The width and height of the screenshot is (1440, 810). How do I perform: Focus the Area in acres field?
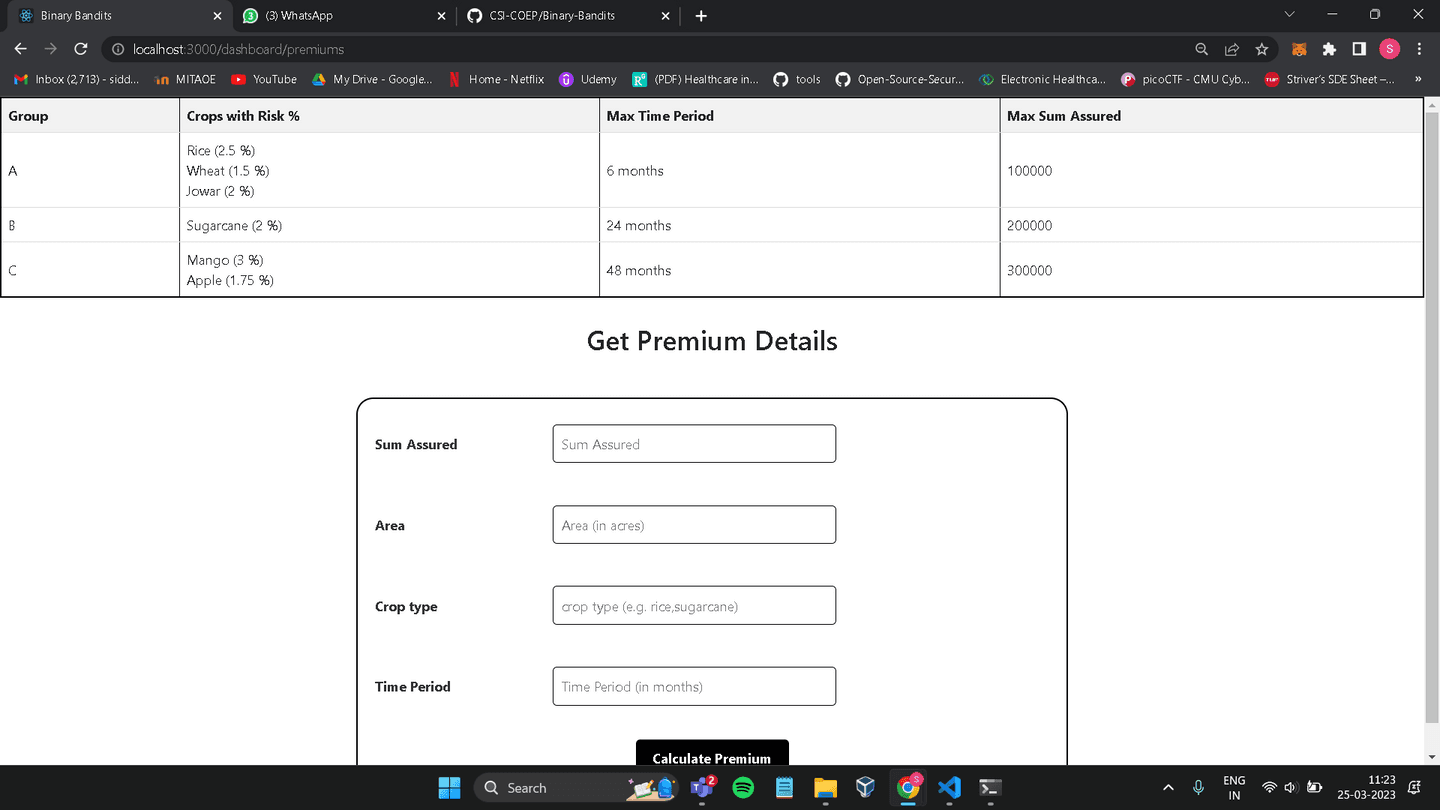click(694, 525)
